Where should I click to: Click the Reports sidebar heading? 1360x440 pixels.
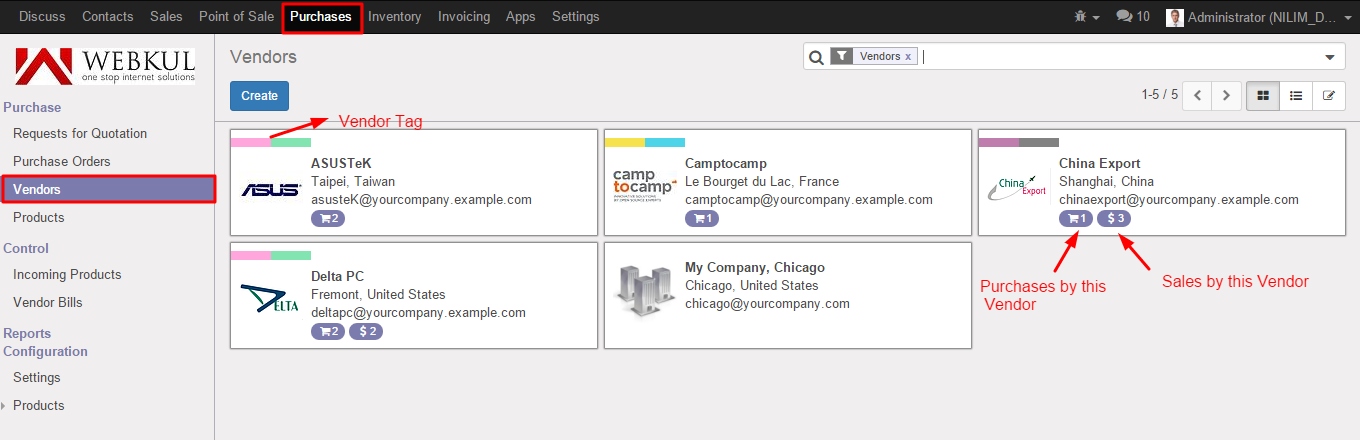point(27,333)
